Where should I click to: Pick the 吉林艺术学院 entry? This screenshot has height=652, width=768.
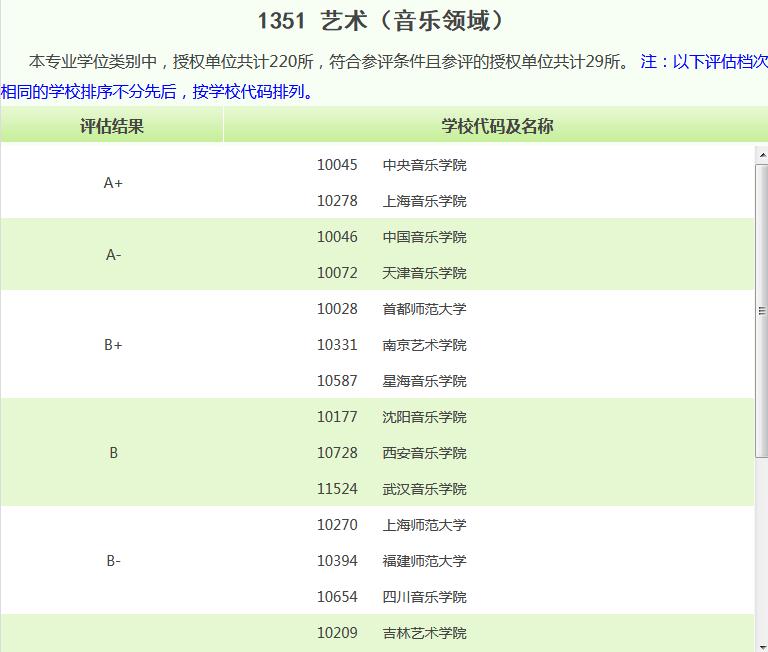[x=424, y=633]
